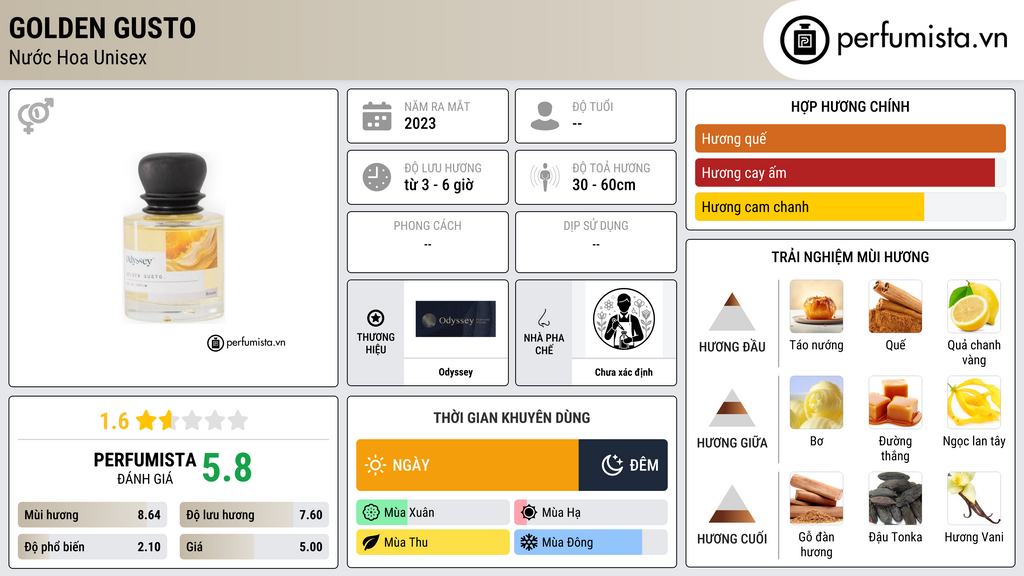Screen dimensions: 1024x576
Task: Open the Odyssey brand name link
Action: click(x=456, y=372)
